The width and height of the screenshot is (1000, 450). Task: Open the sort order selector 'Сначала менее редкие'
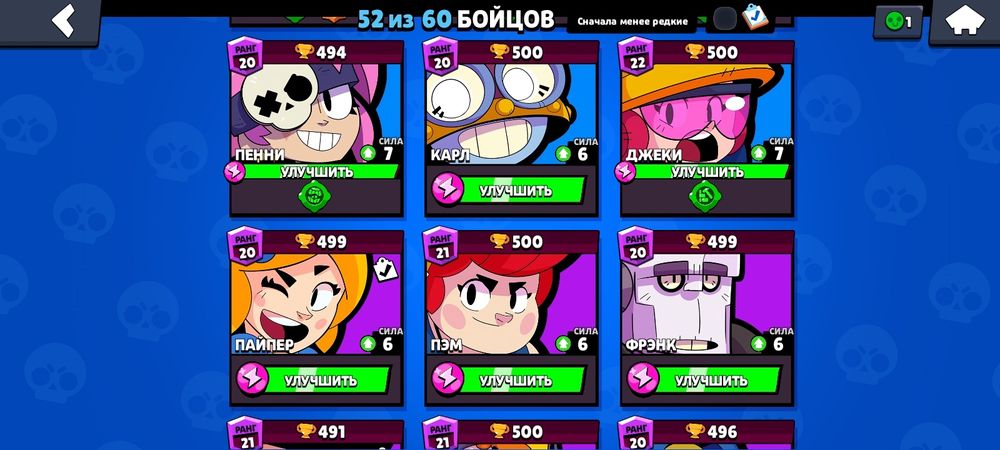[633, 22]
